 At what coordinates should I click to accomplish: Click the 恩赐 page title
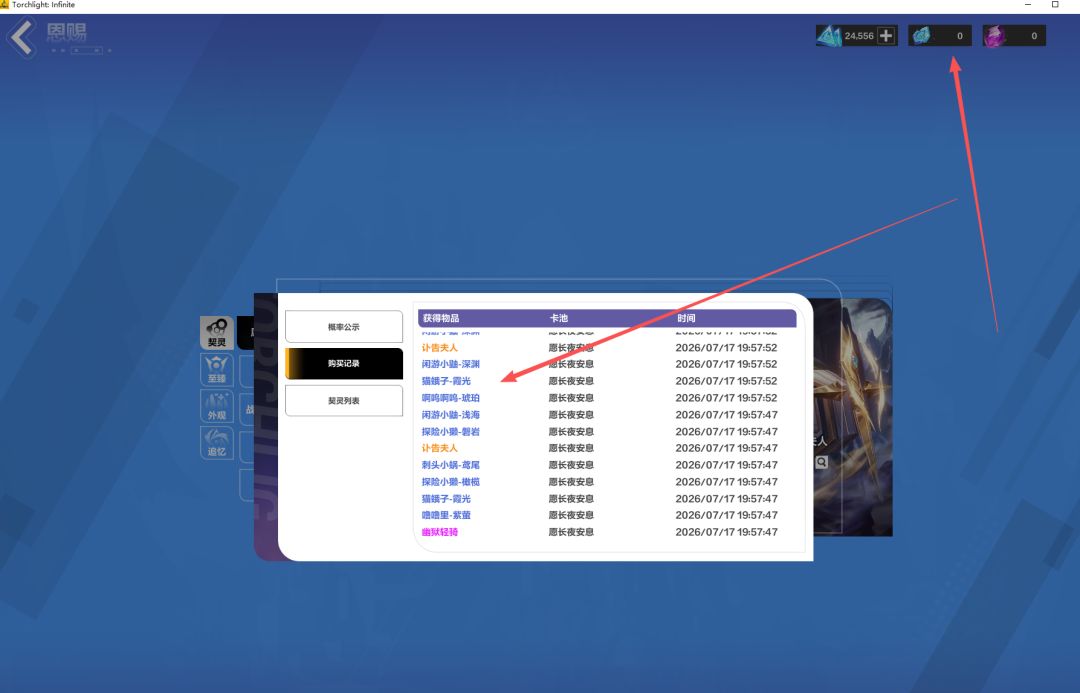67,32
